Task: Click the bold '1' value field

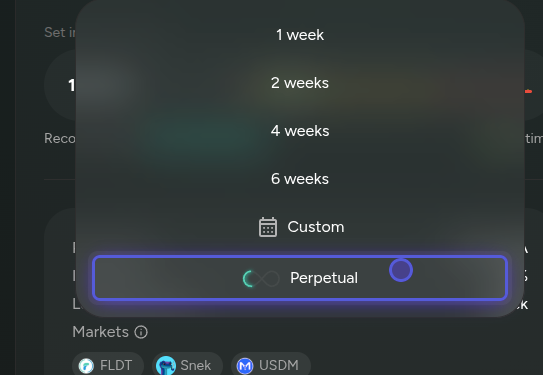Action: [x=72, y=86]
